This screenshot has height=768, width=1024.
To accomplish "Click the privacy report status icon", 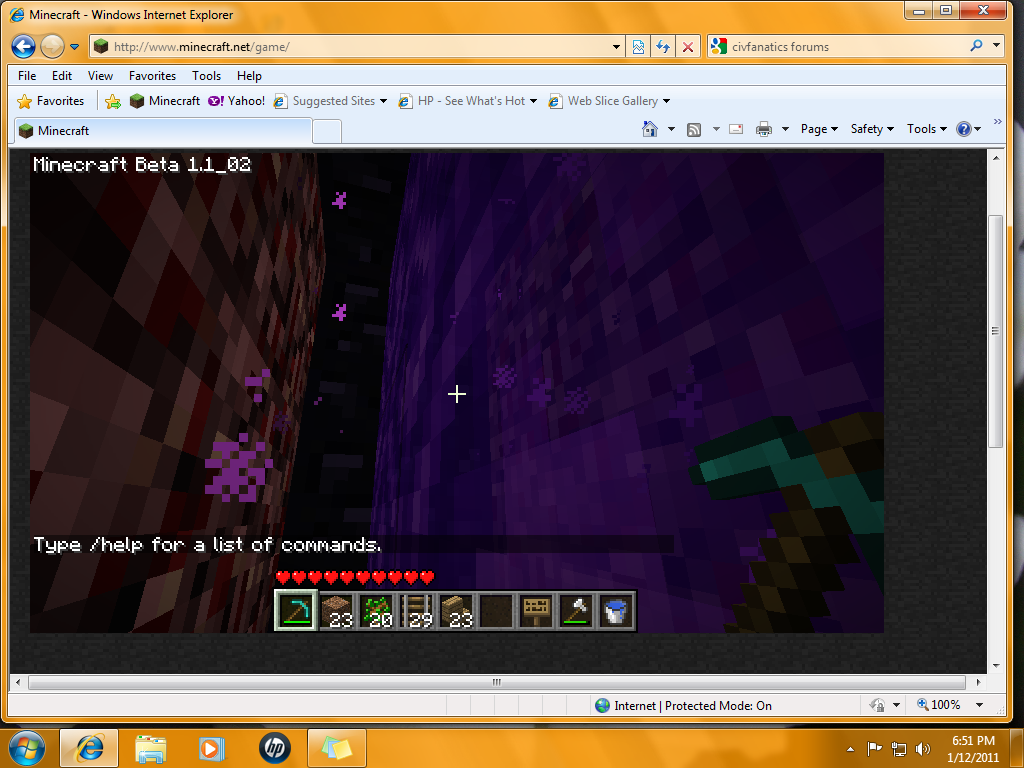I will 877,705.
